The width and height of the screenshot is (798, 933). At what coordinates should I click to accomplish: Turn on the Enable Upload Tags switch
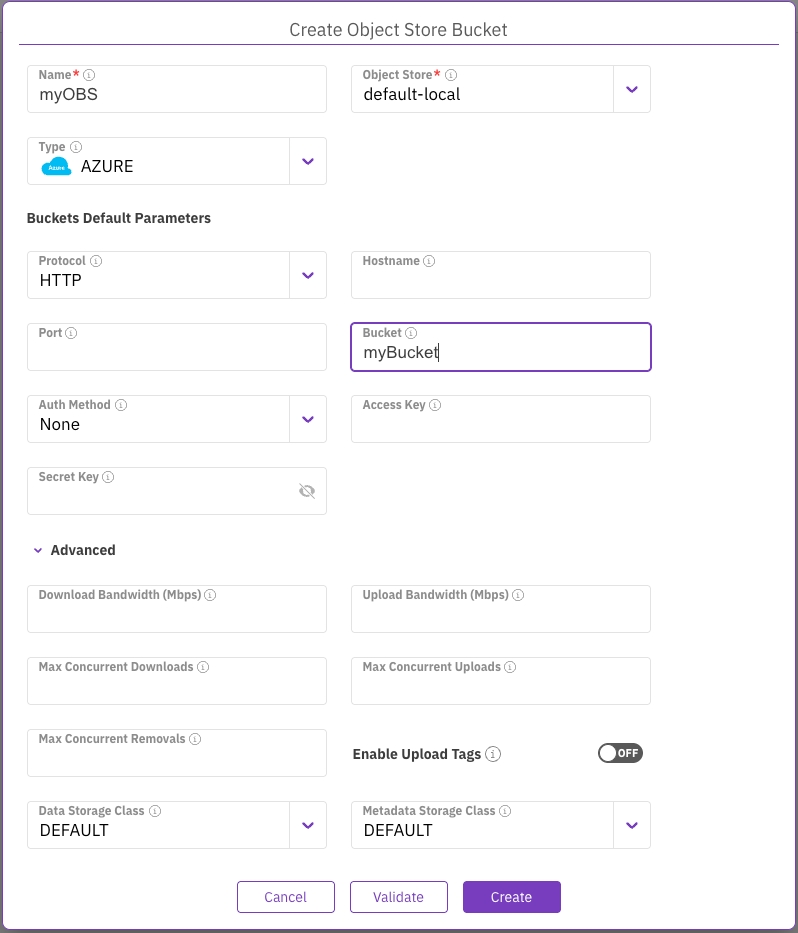pyautogui.click(x=620, y=753)
